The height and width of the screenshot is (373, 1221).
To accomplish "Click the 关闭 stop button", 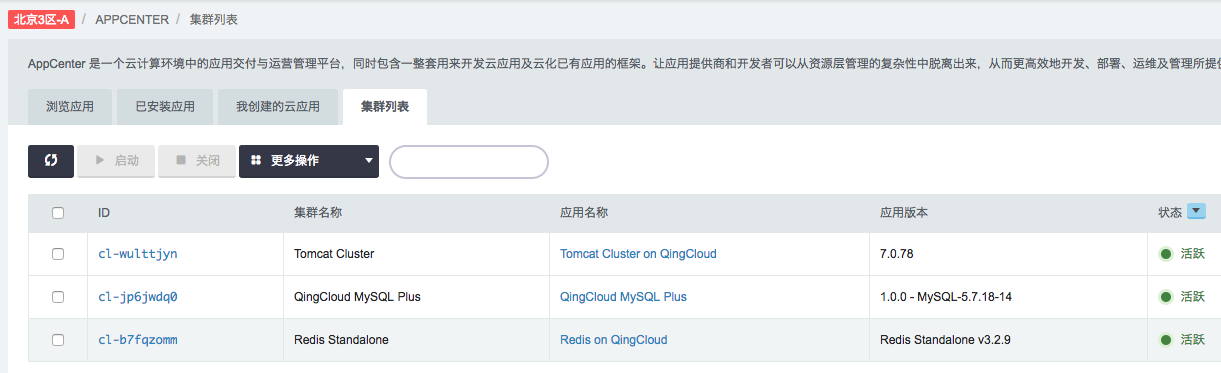I will 197,161.
